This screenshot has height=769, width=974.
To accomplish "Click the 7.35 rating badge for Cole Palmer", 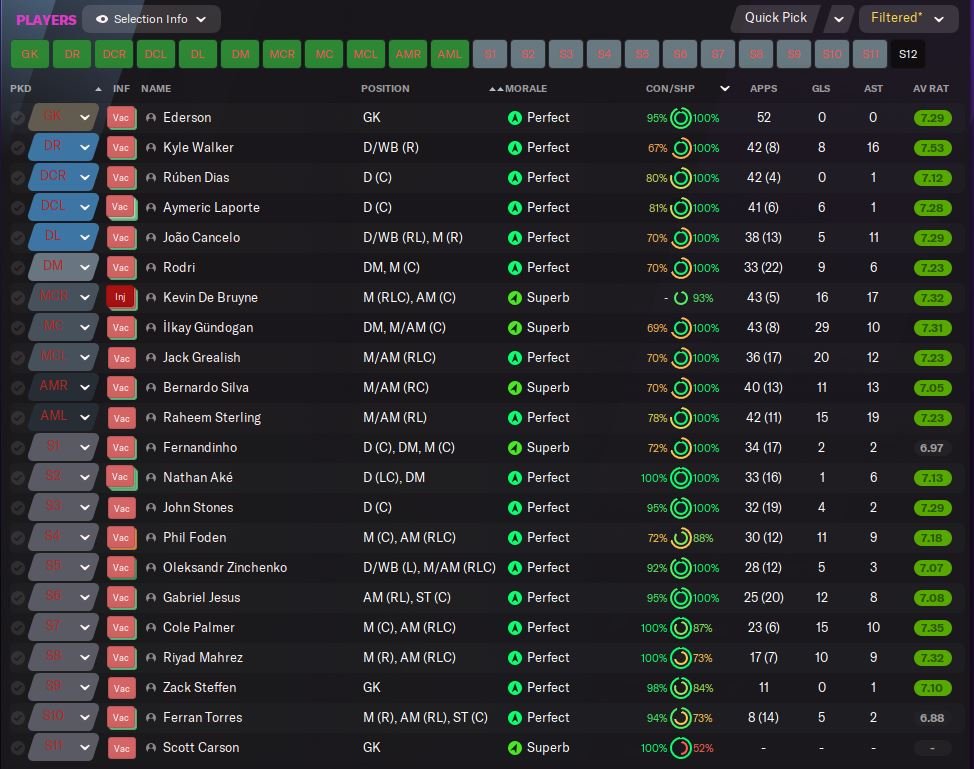I will point(932,628).
